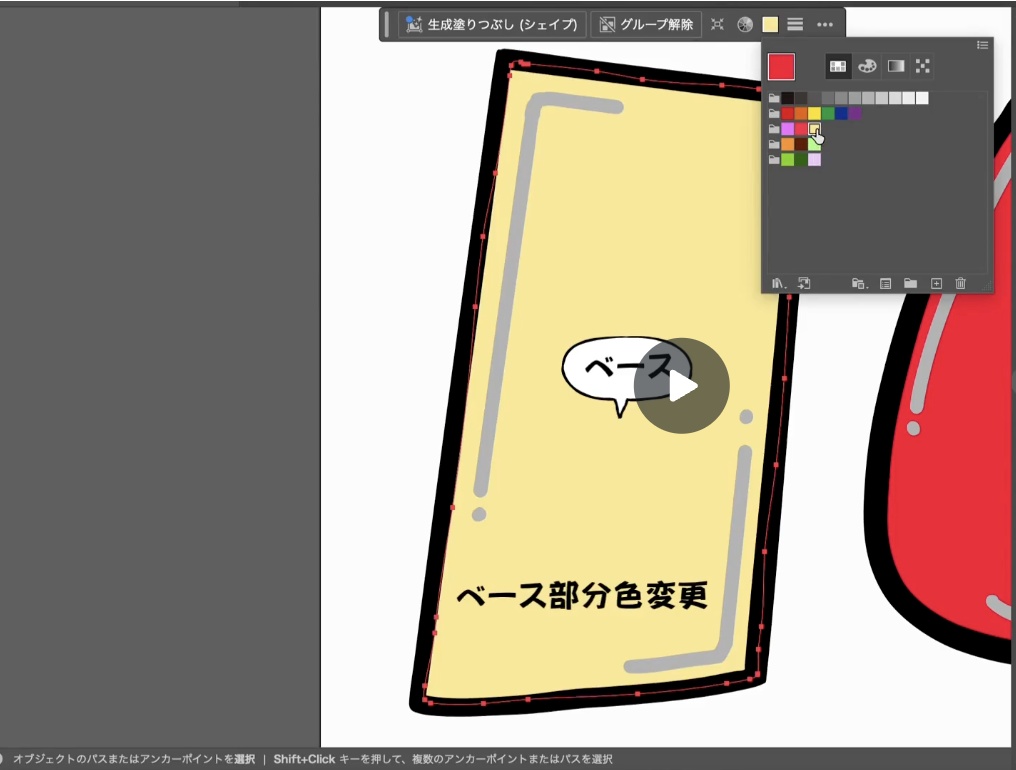Open the Swatch Libraries menu icon
The image size is (1016, 770).
tap(778, 283)
